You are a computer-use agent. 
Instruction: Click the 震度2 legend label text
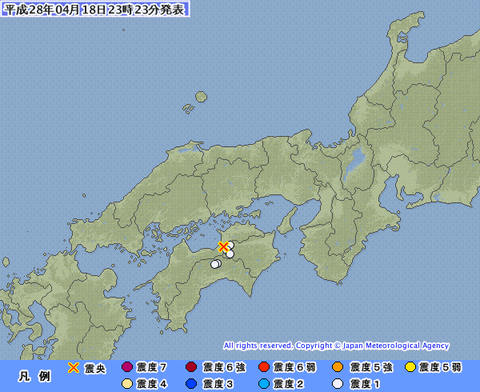(289, 384)
